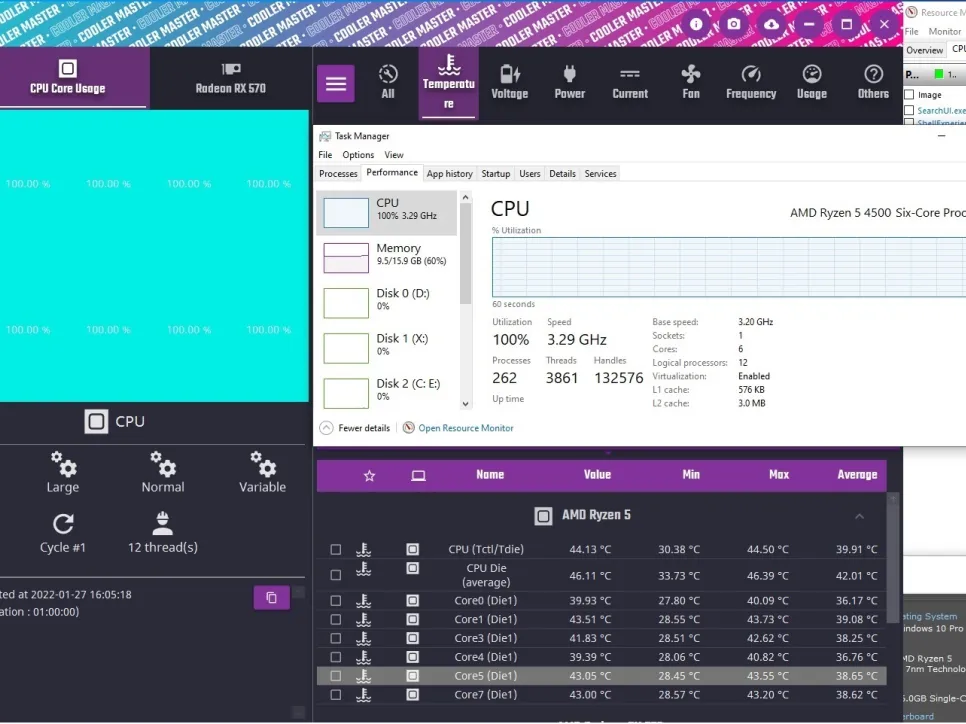Click Task Manager sidebar scroll up arrow
966x724 pixels.
tap(466, 197)
